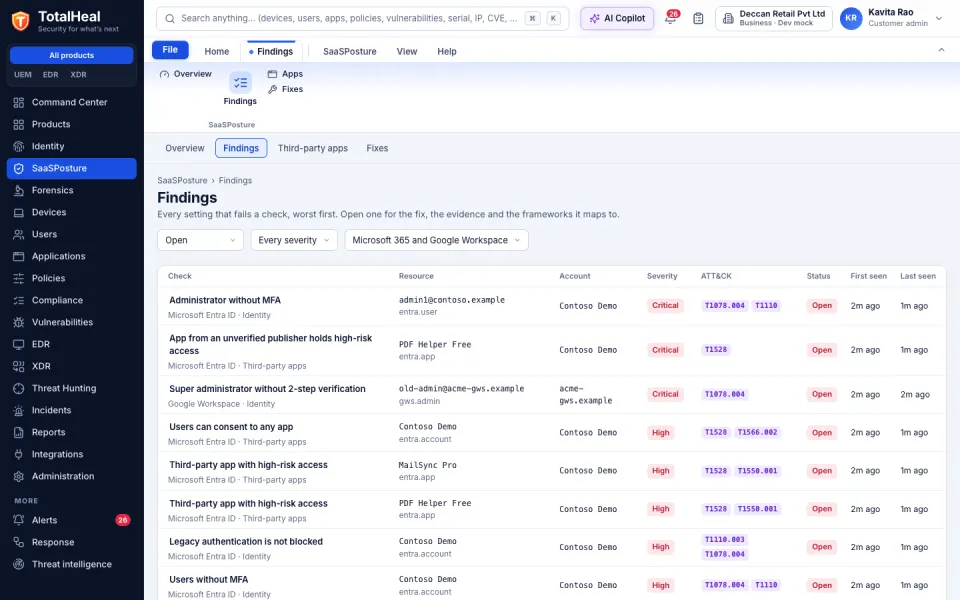
Task: Click SaaSPosture breadcrumb link
Action: [182, 181]
